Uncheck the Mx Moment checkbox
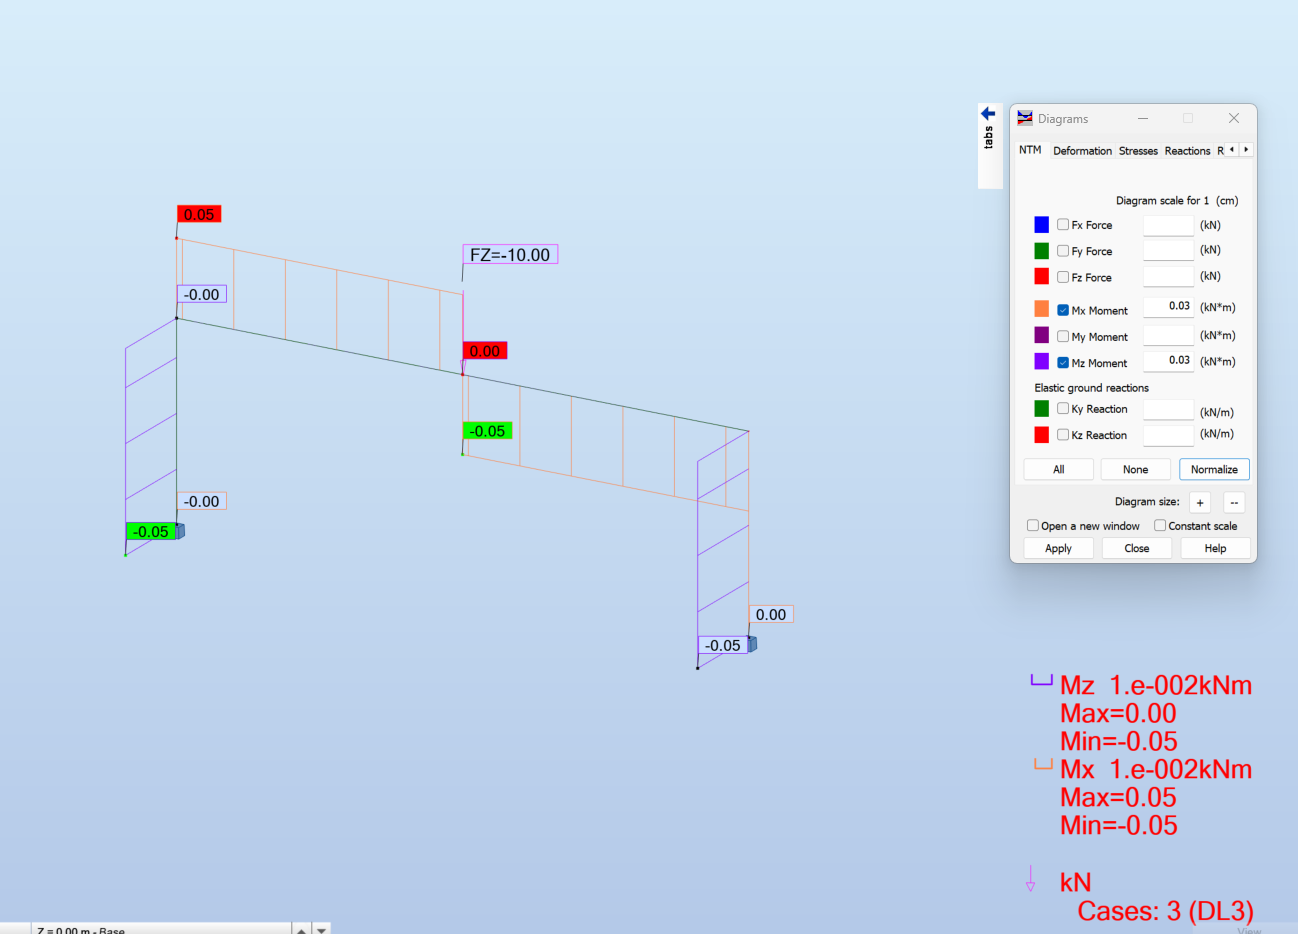Image resolution: width=1298 pixels, height=934 pixels. pyautogui.click(x=1063, y=310)
